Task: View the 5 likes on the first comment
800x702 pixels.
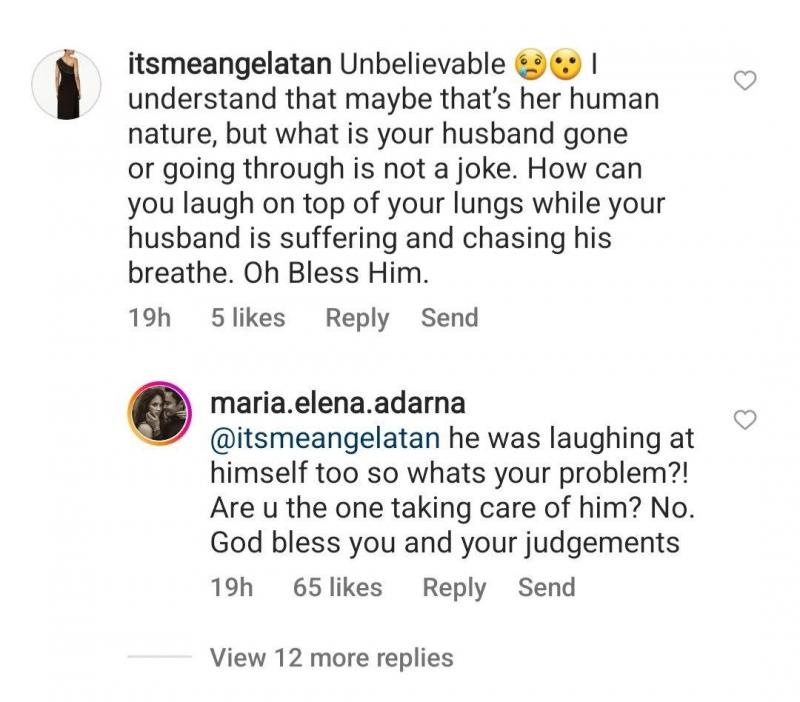Action: [248, 318]
